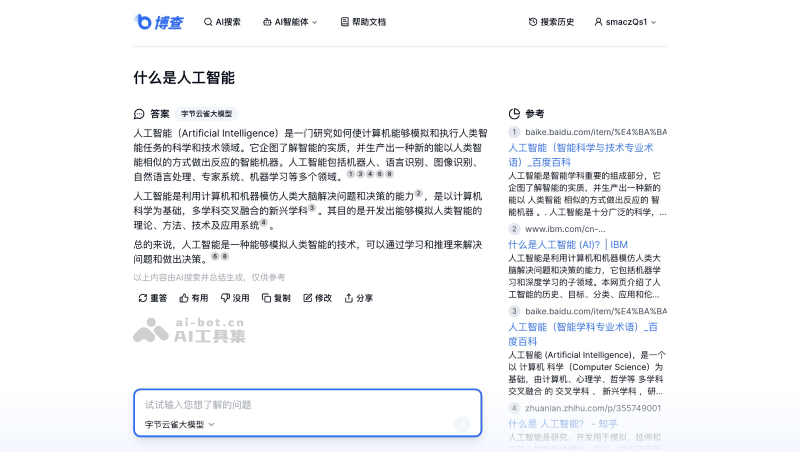Screen dimensions: 800x452
Task: Click the 博查 logo icon
Action: (x=143, y=21)
